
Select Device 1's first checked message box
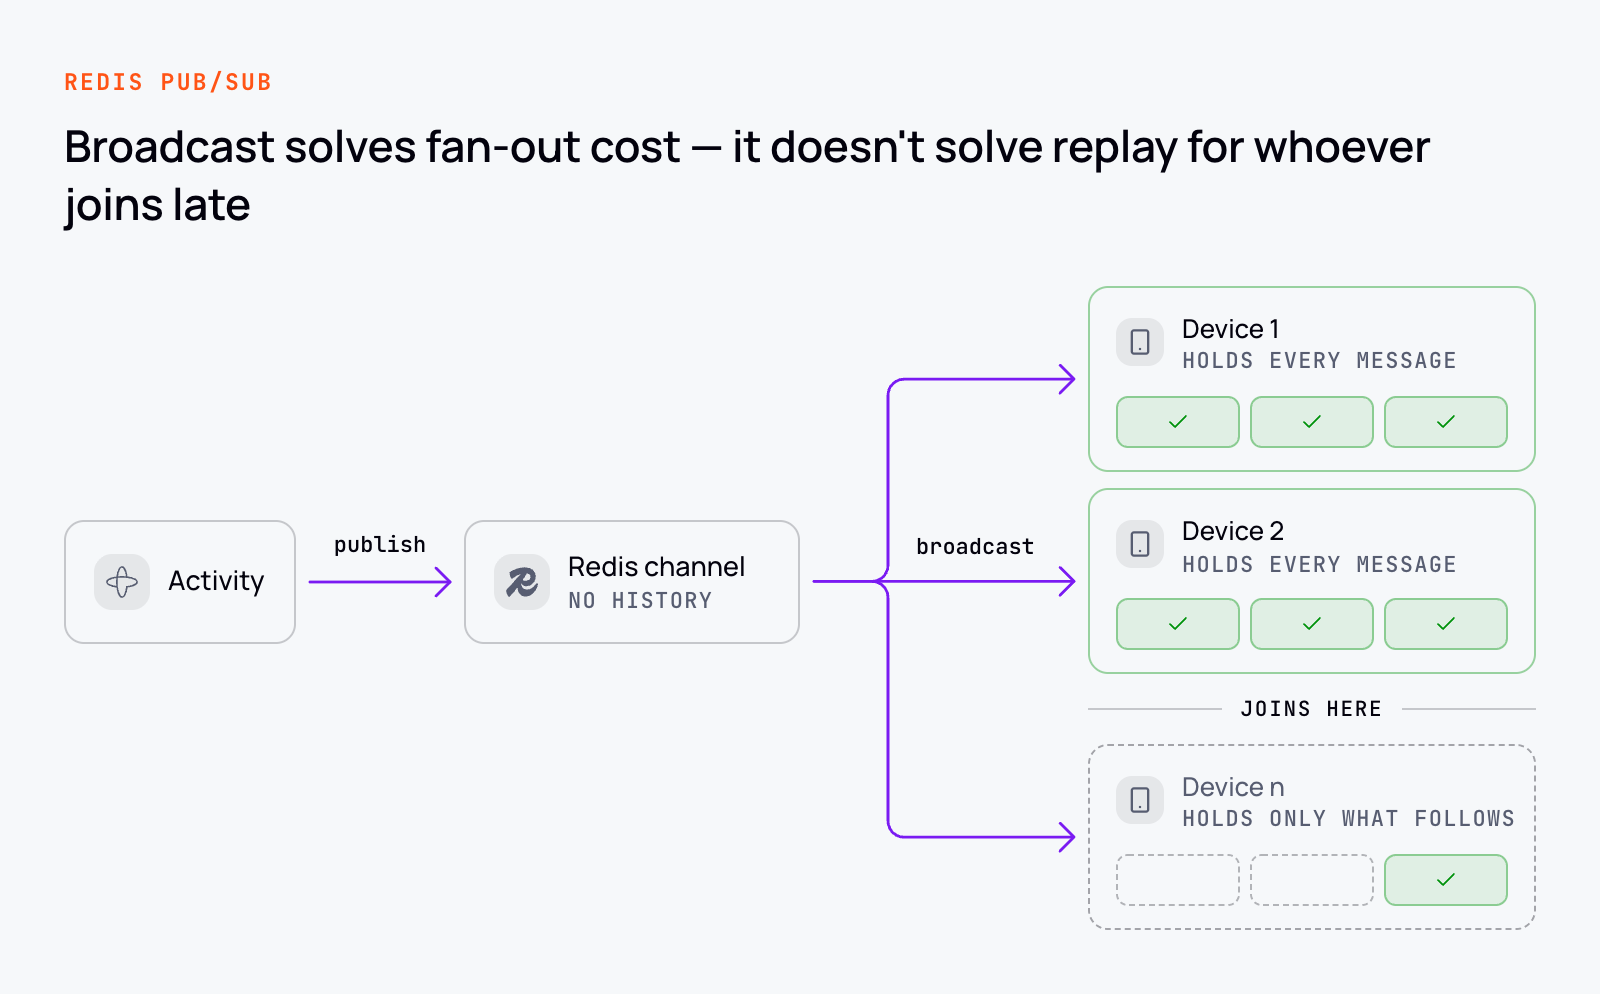(x=1178, y=422)
